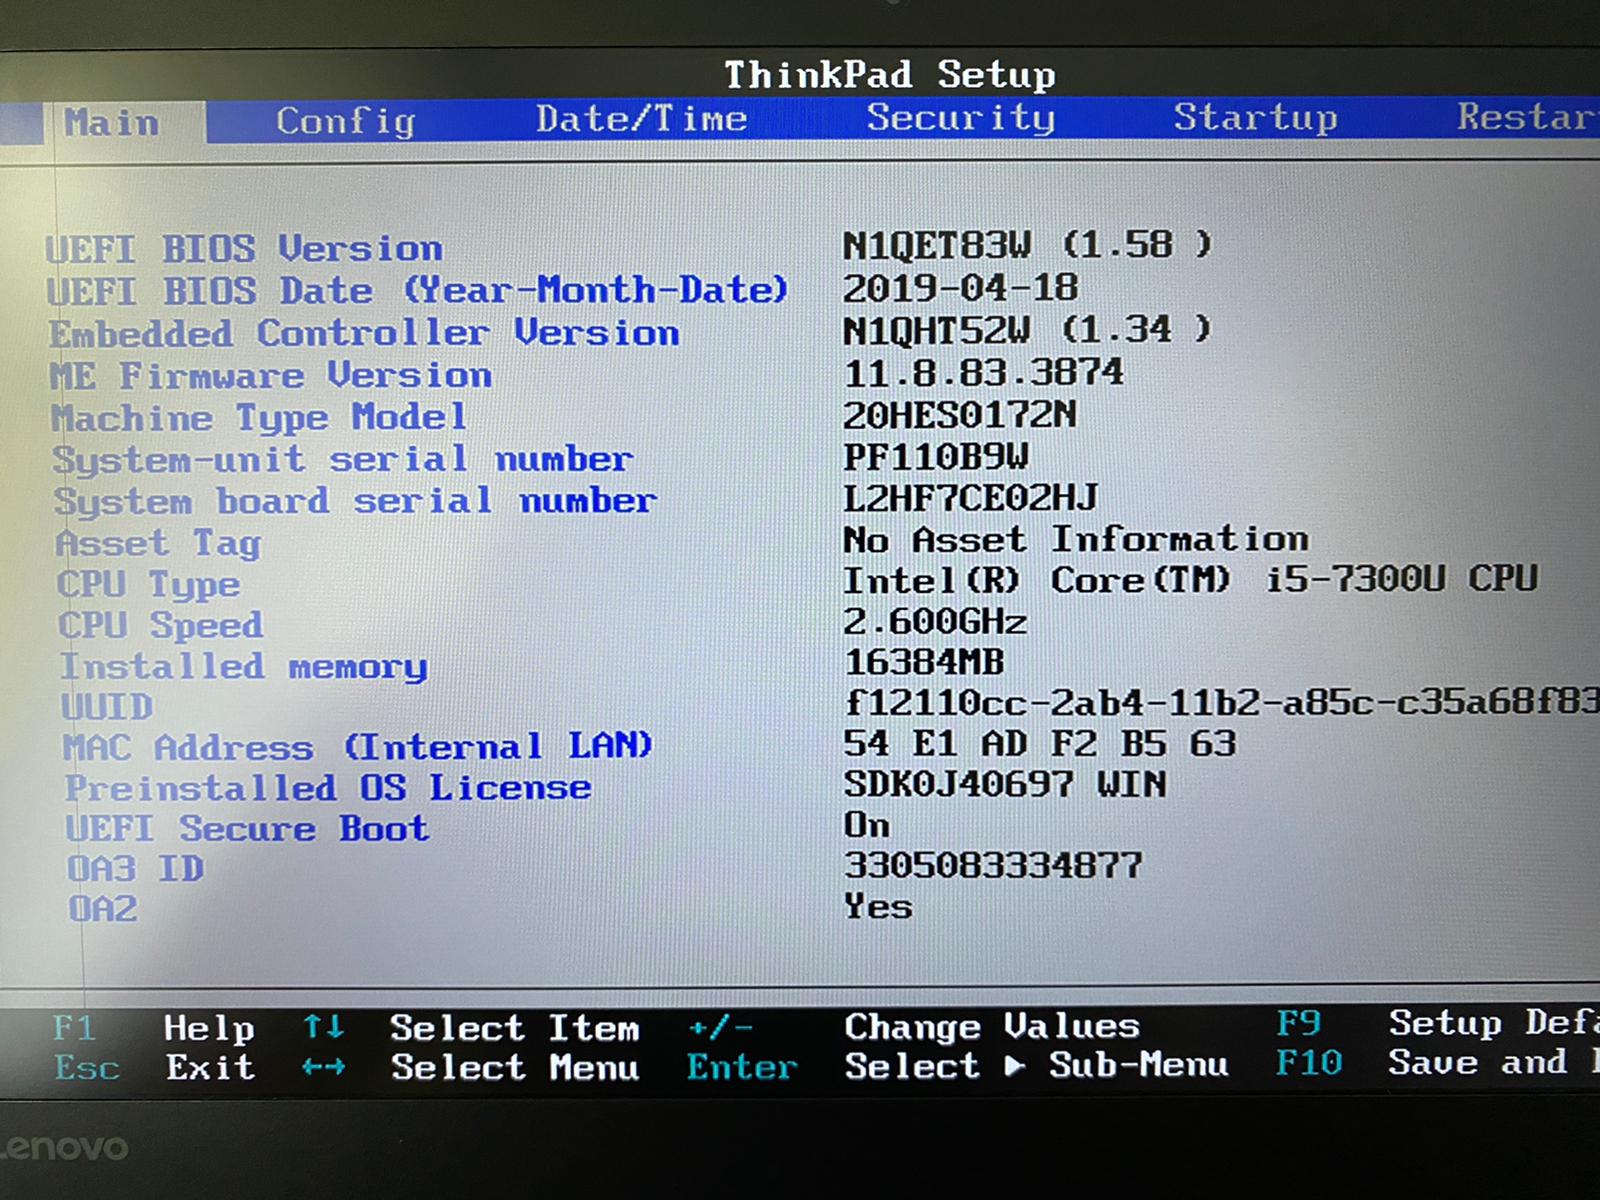This screenshot has height=1200, width=1600.
Task: Select the OA2 Yes value
Action: click(x=878, y=906)
